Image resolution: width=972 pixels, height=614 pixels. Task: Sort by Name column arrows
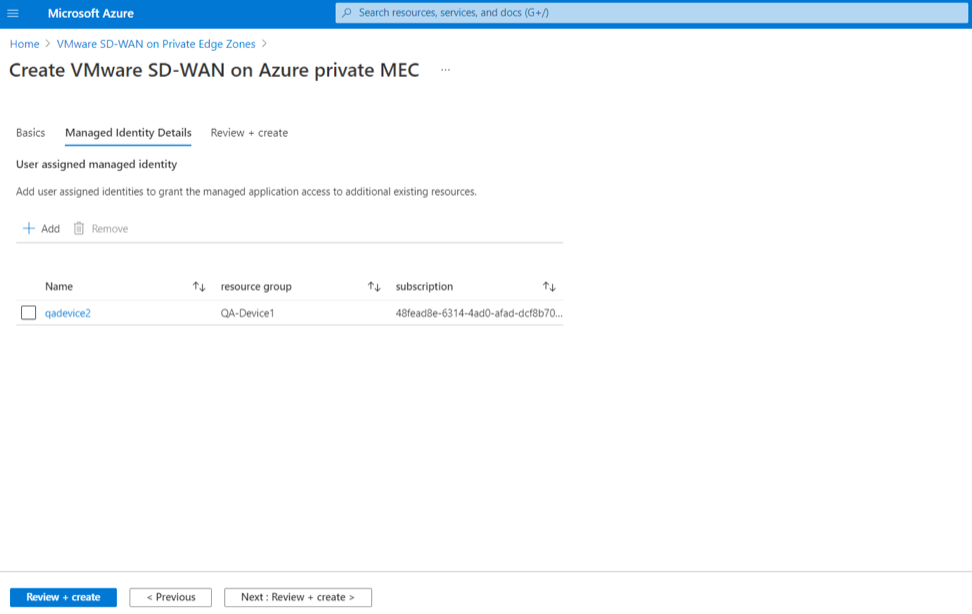tap(199, 287)
